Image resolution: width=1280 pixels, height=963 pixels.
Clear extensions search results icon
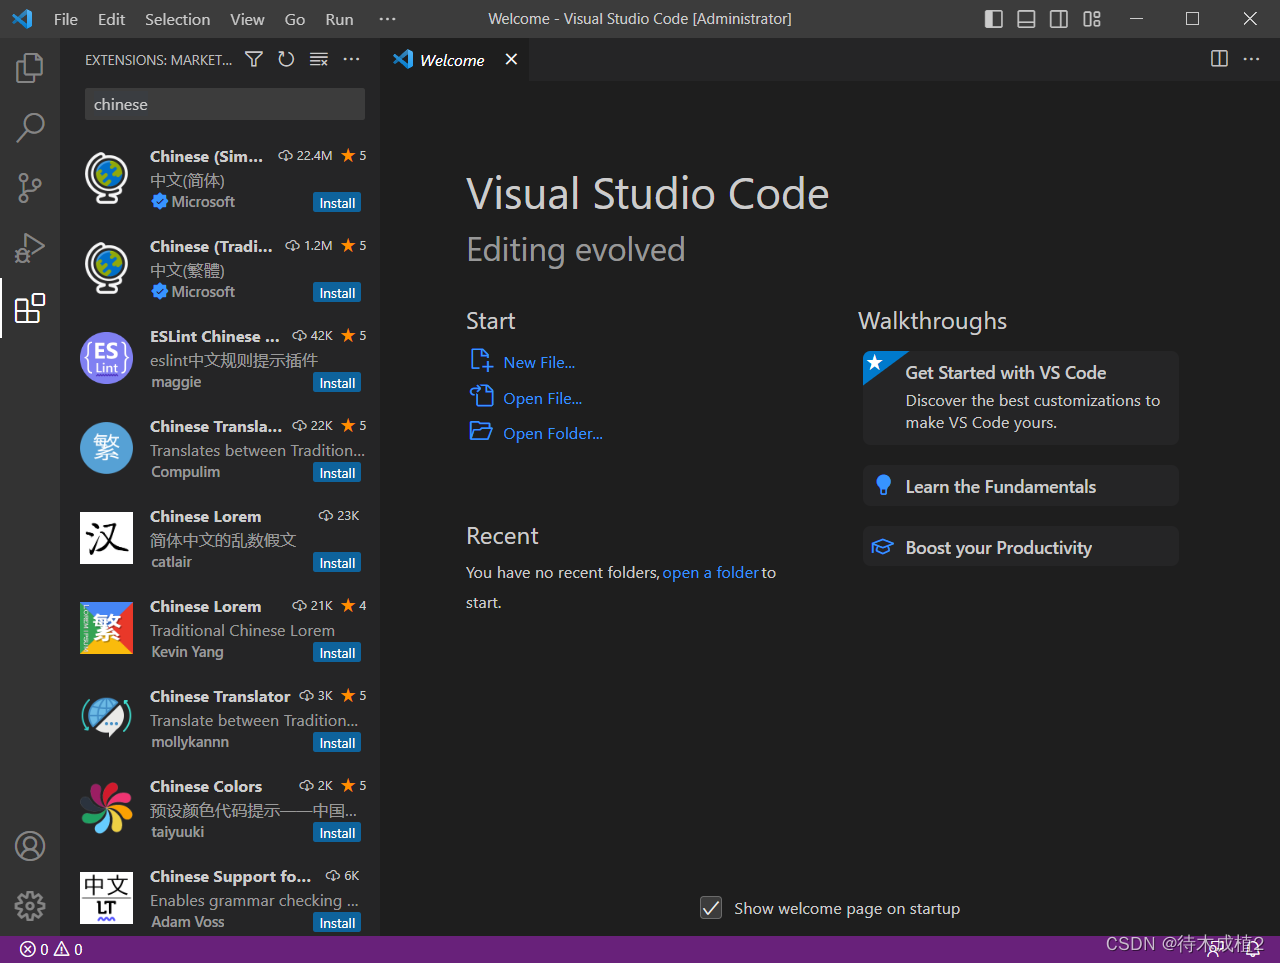pos(319,60)
